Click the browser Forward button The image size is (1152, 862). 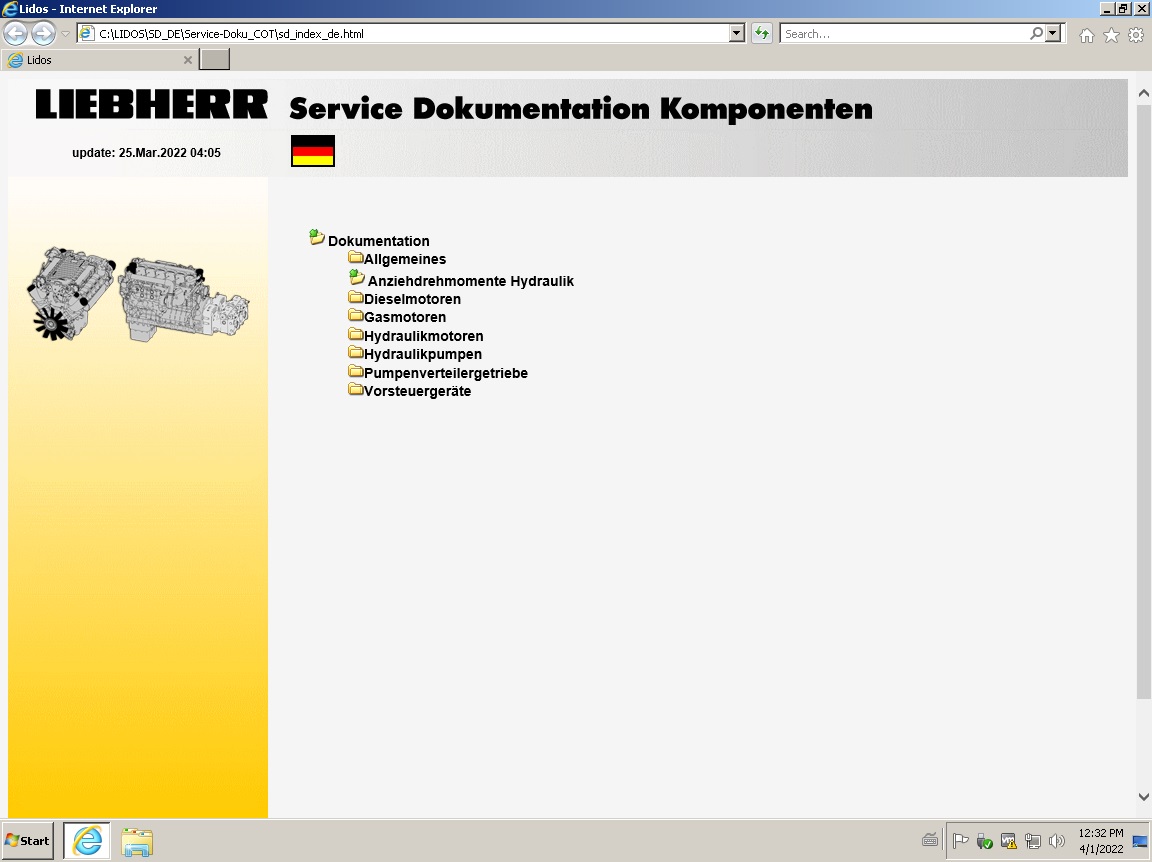click(x=43, y=34)
